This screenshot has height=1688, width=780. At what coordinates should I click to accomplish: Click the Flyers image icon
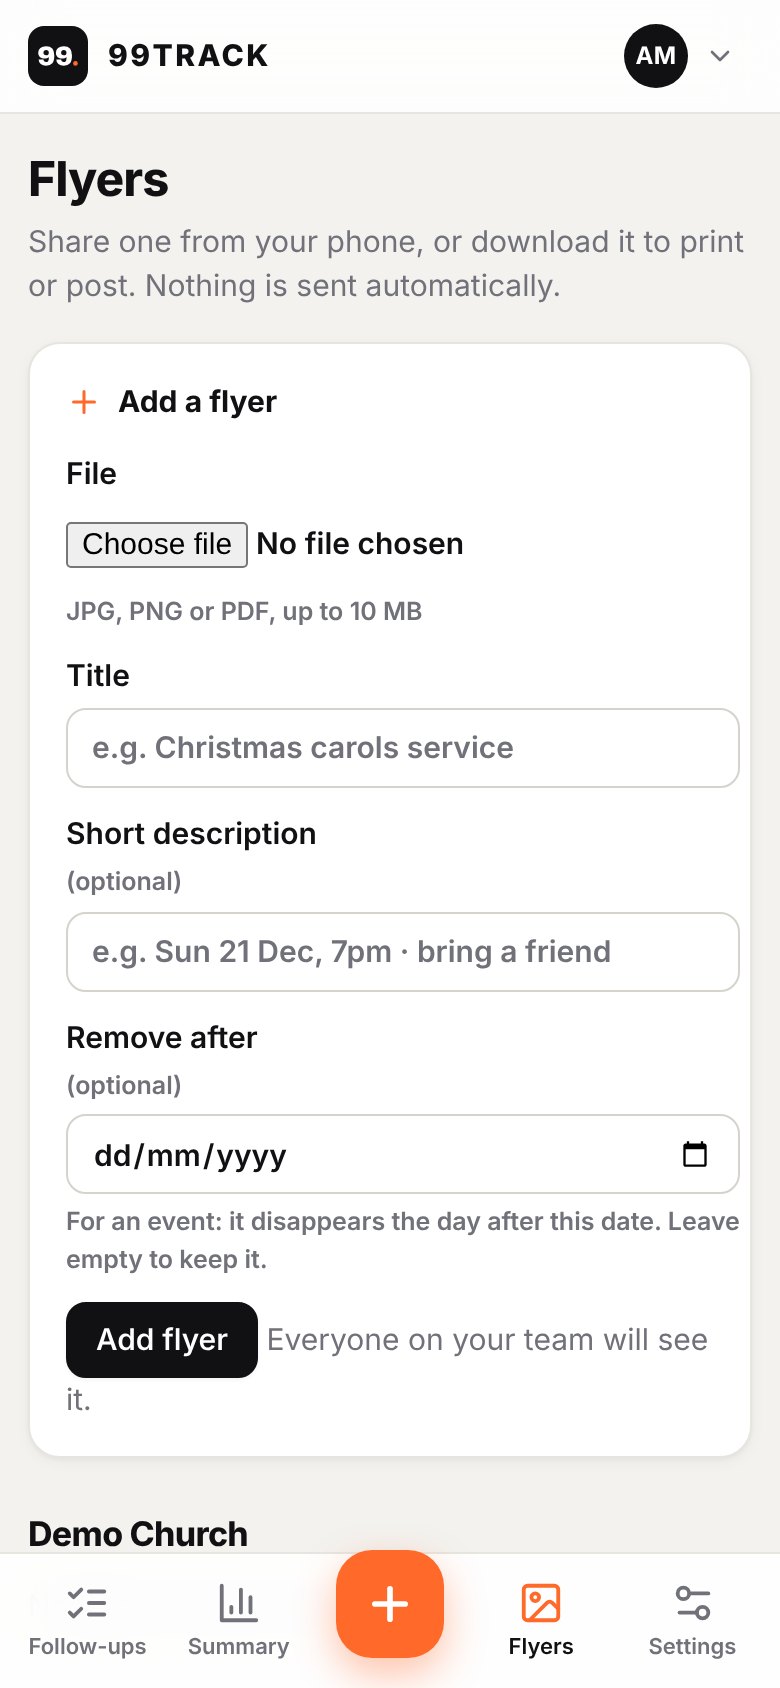pos(541,1603)
